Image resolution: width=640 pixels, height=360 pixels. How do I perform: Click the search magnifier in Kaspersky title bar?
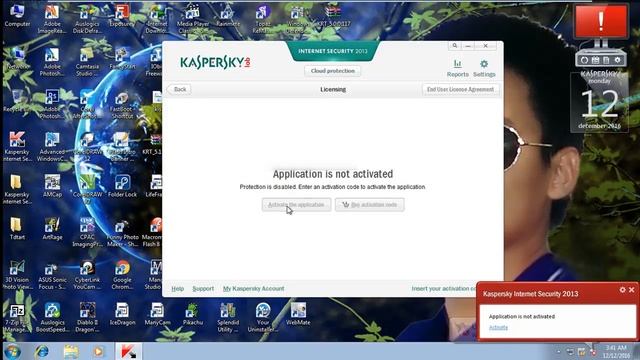tap(455, 46)
